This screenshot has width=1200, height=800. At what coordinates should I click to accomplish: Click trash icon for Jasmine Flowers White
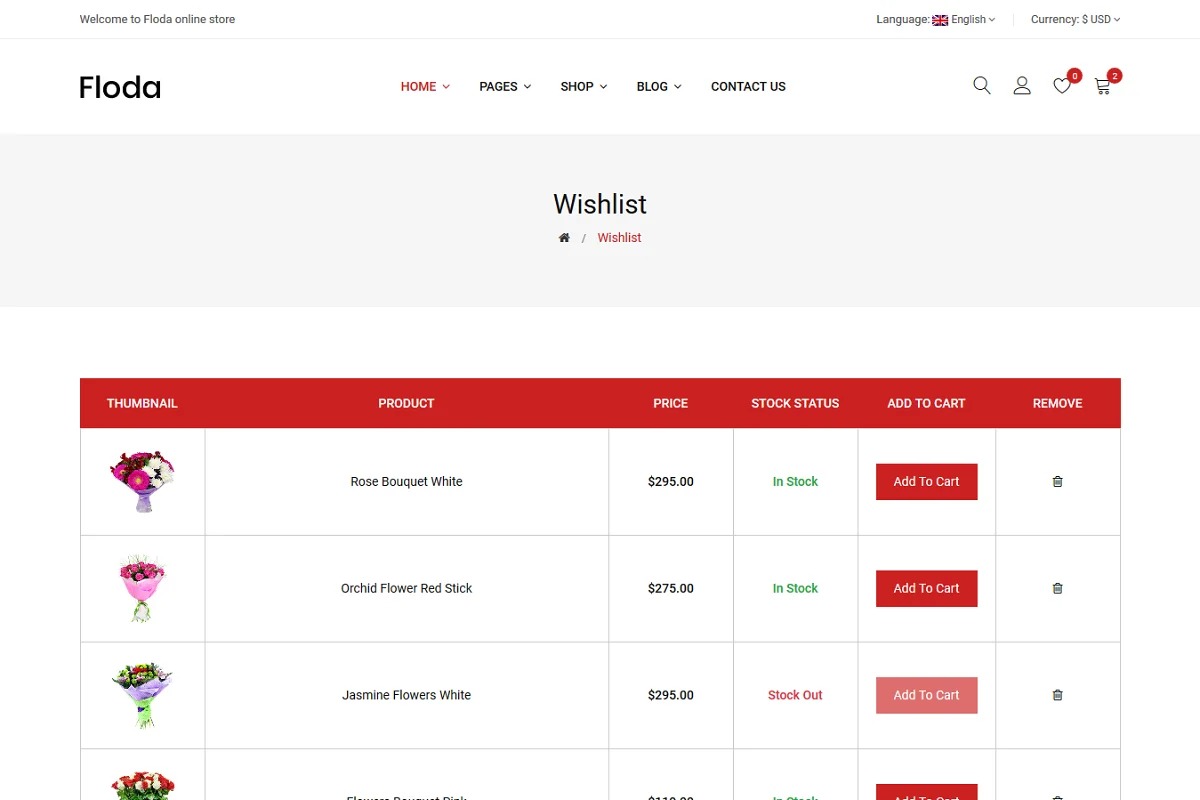point(1057,695)
